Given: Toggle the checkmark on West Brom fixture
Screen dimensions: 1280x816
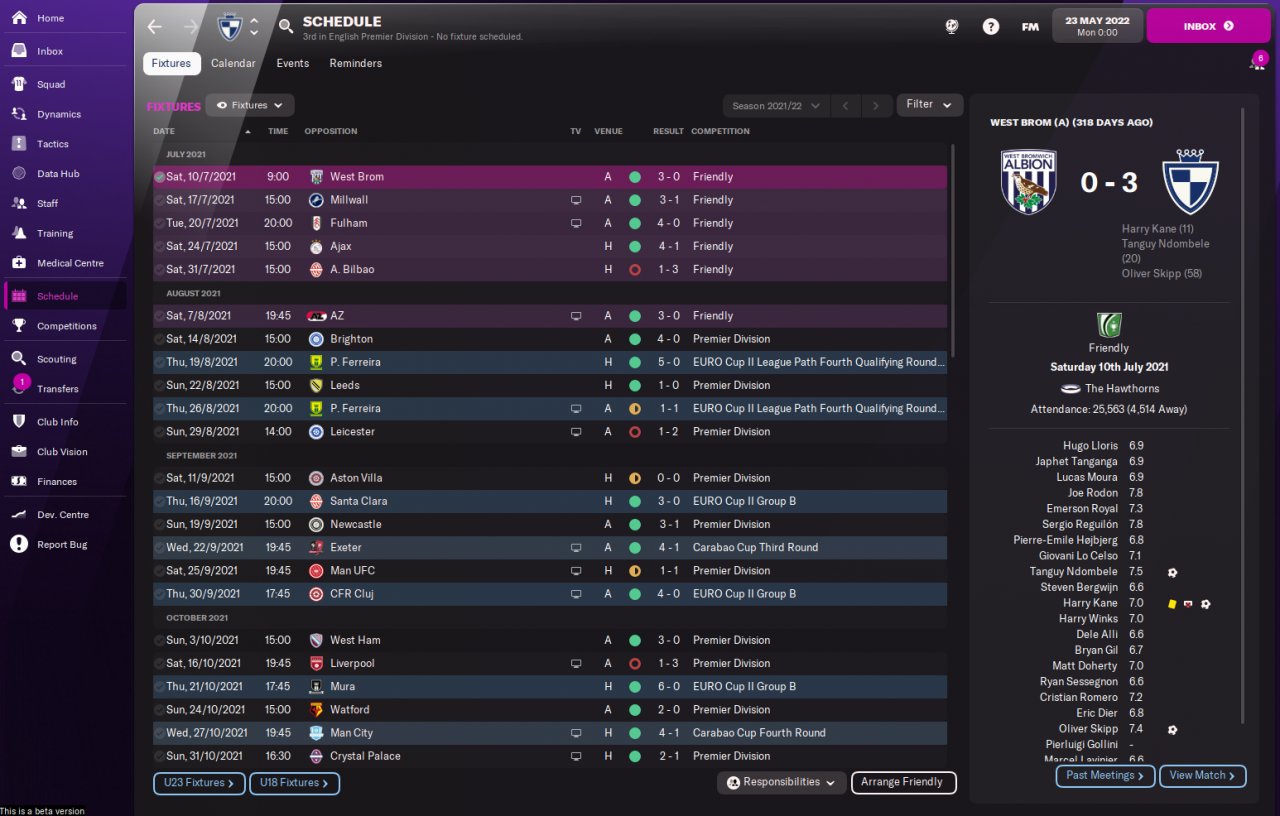Looking at the screenshot, I should pyautogui.click(x=159, y=177).
